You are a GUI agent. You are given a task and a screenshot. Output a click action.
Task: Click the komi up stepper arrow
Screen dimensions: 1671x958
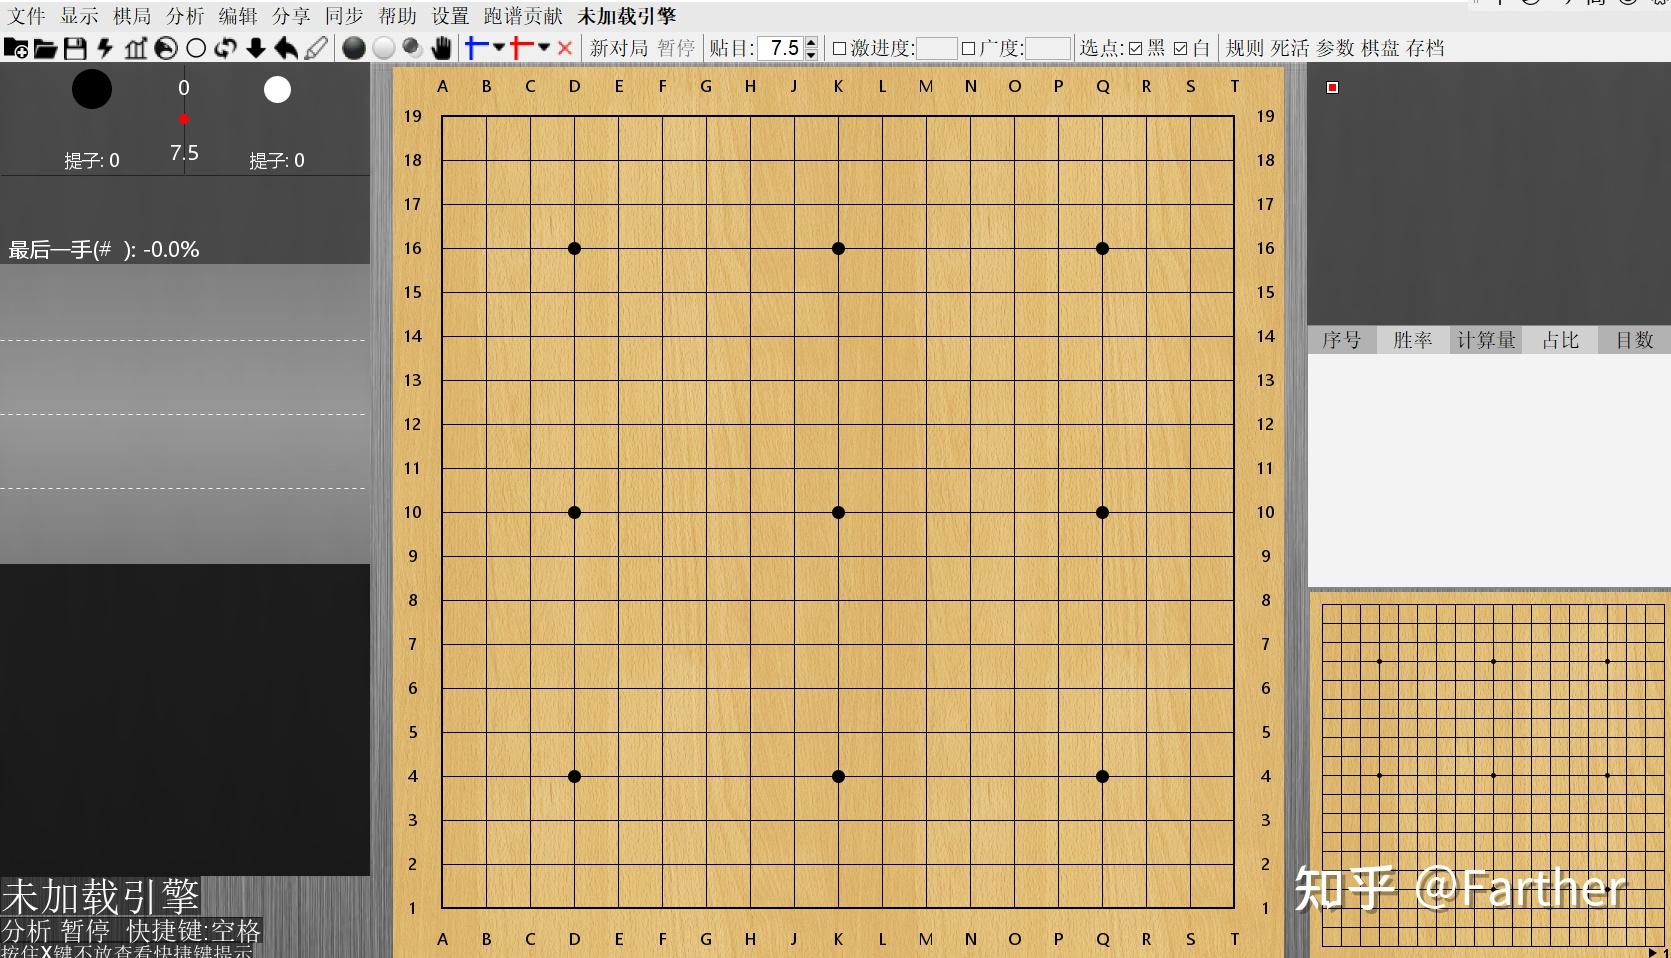810,42
